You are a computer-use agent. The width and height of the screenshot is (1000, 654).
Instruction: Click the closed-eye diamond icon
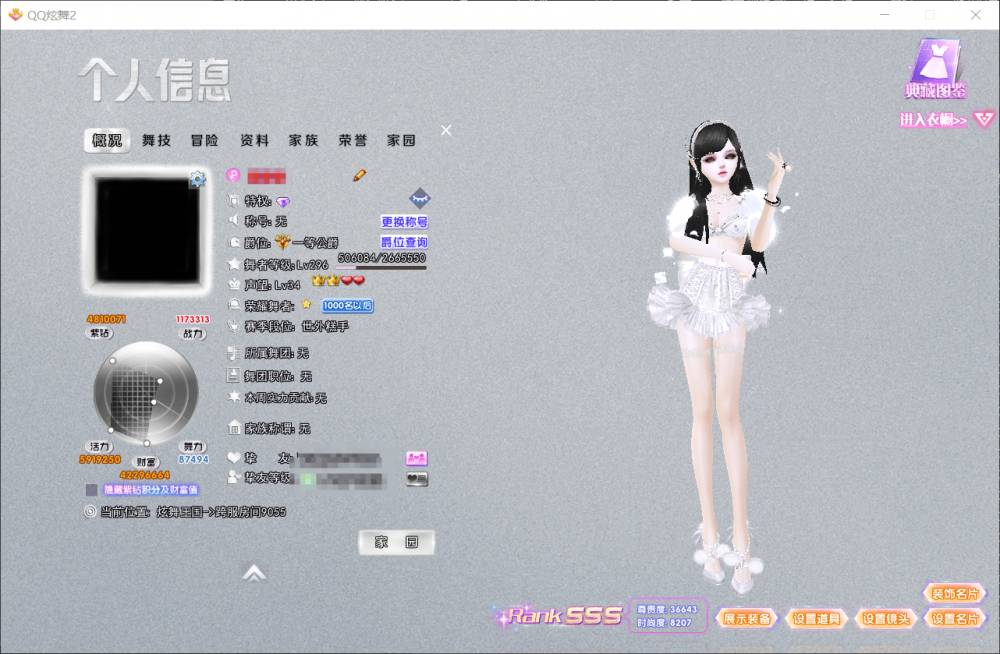coord(419,198)
